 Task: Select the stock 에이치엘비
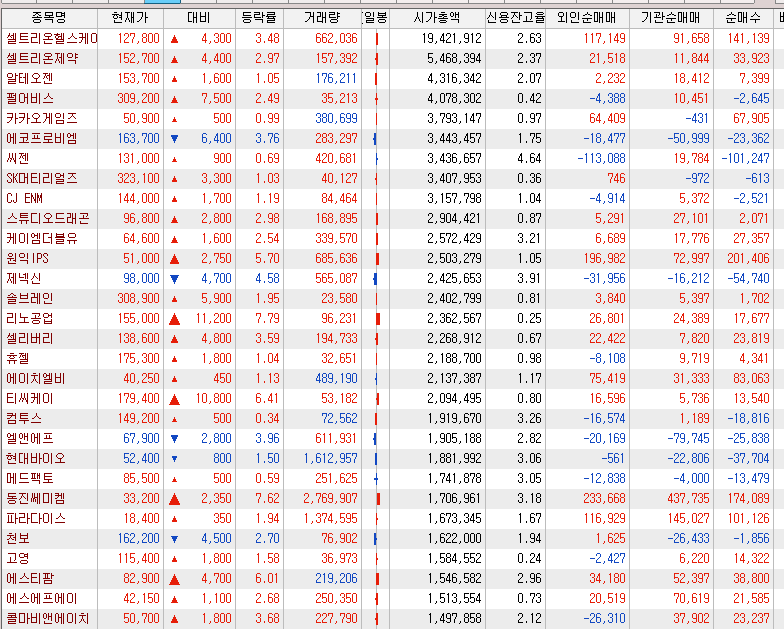point(36,378)
